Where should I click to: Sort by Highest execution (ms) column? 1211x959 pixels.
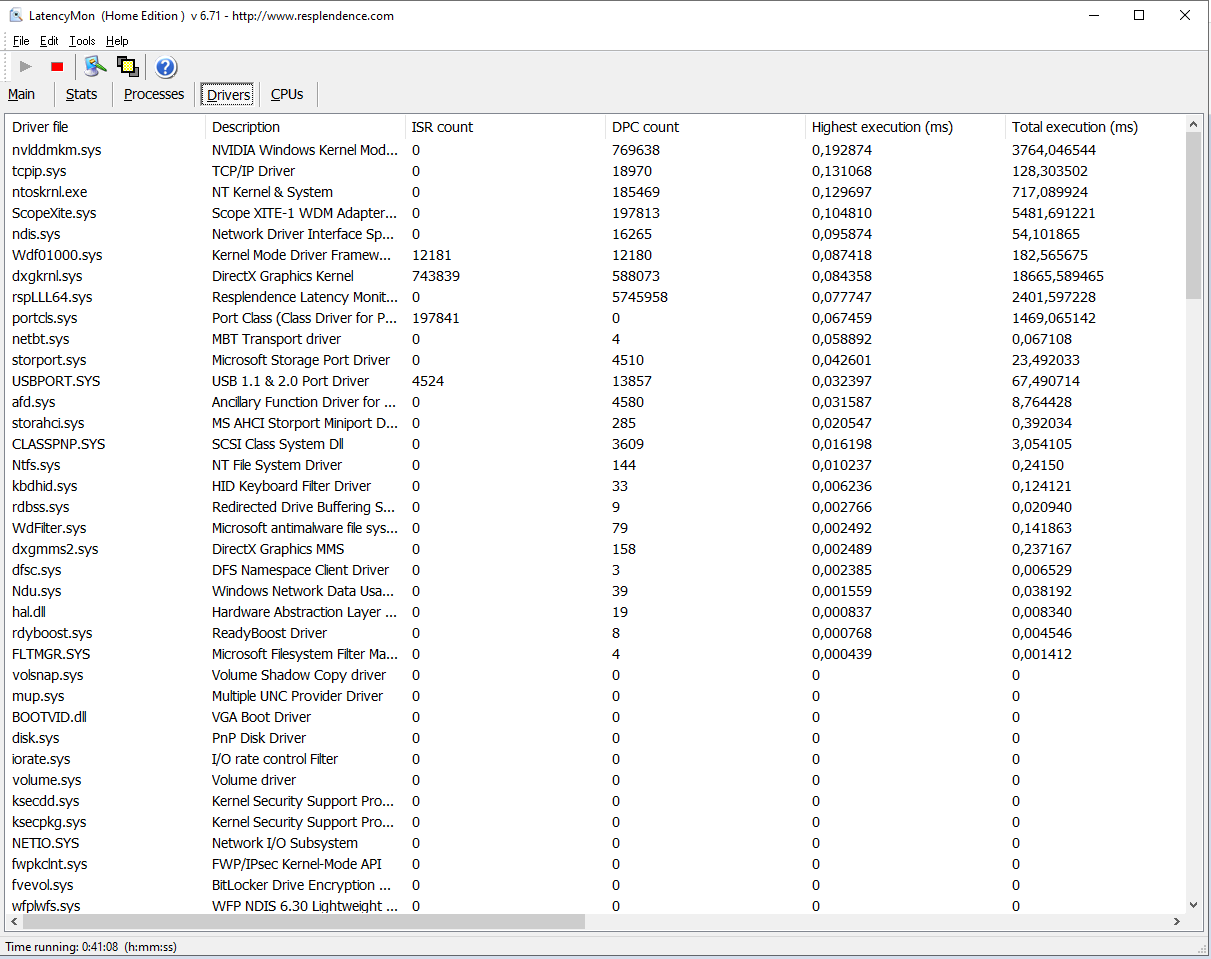[x=881, y=127]
